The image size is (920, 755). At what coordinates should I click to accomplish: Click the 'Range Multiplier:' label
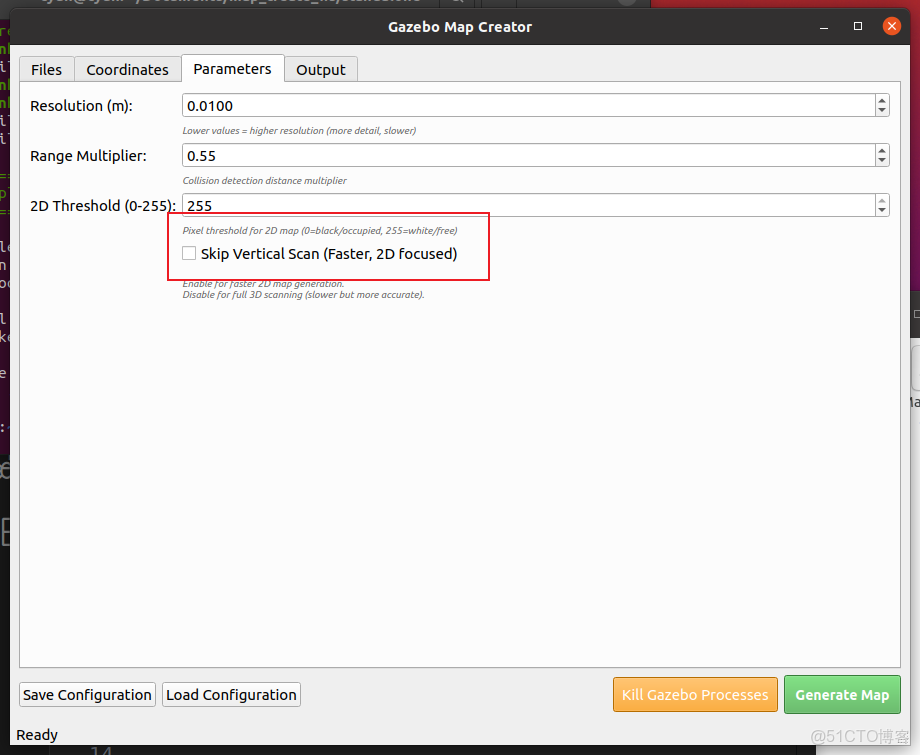(x=88, y=155)
